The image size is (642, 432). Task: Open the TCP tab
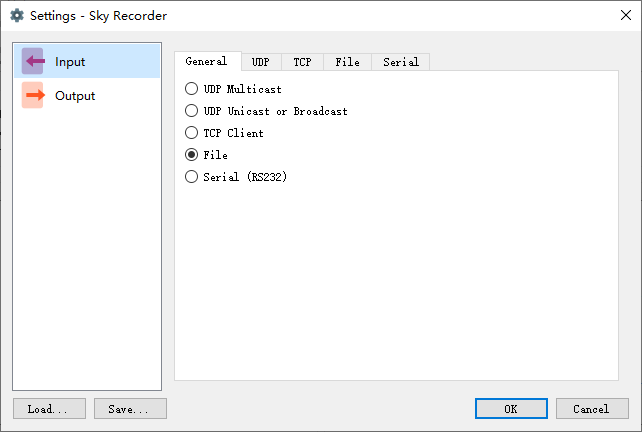pos(302,62)
